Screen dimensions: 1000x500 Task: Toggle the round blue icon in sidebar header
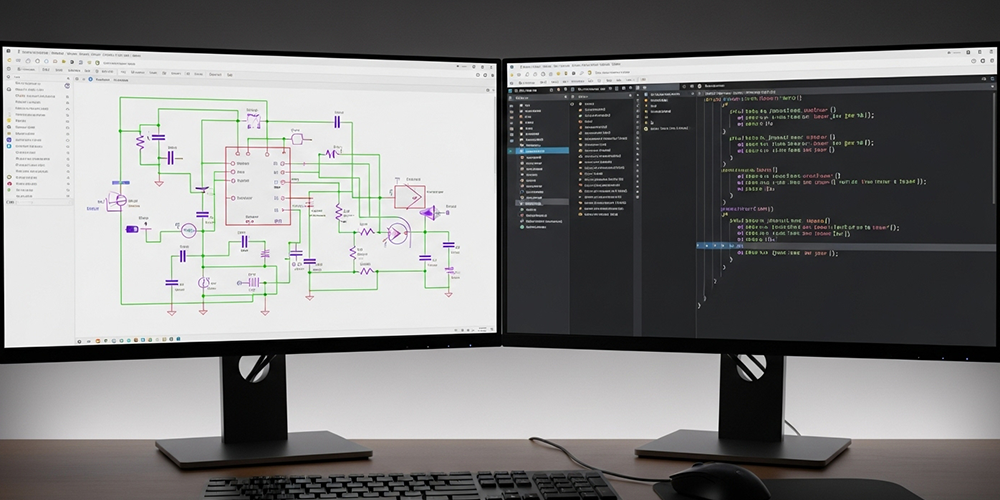68,84
